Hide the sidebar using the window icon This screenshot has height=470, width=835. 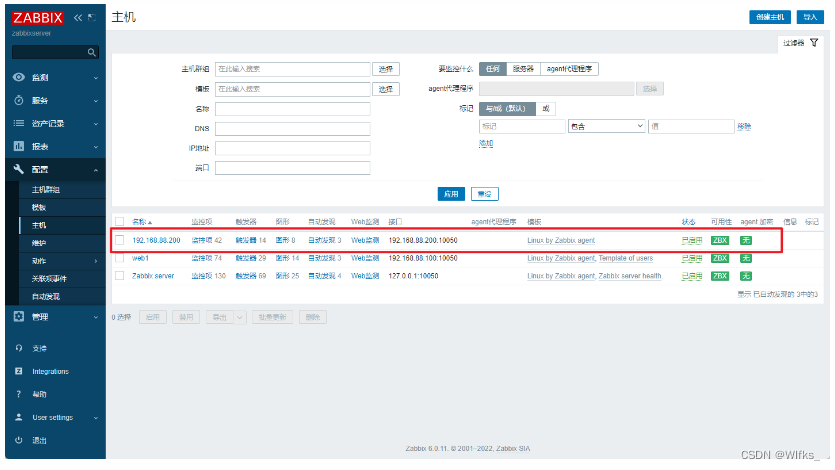[x=92, y=18]
